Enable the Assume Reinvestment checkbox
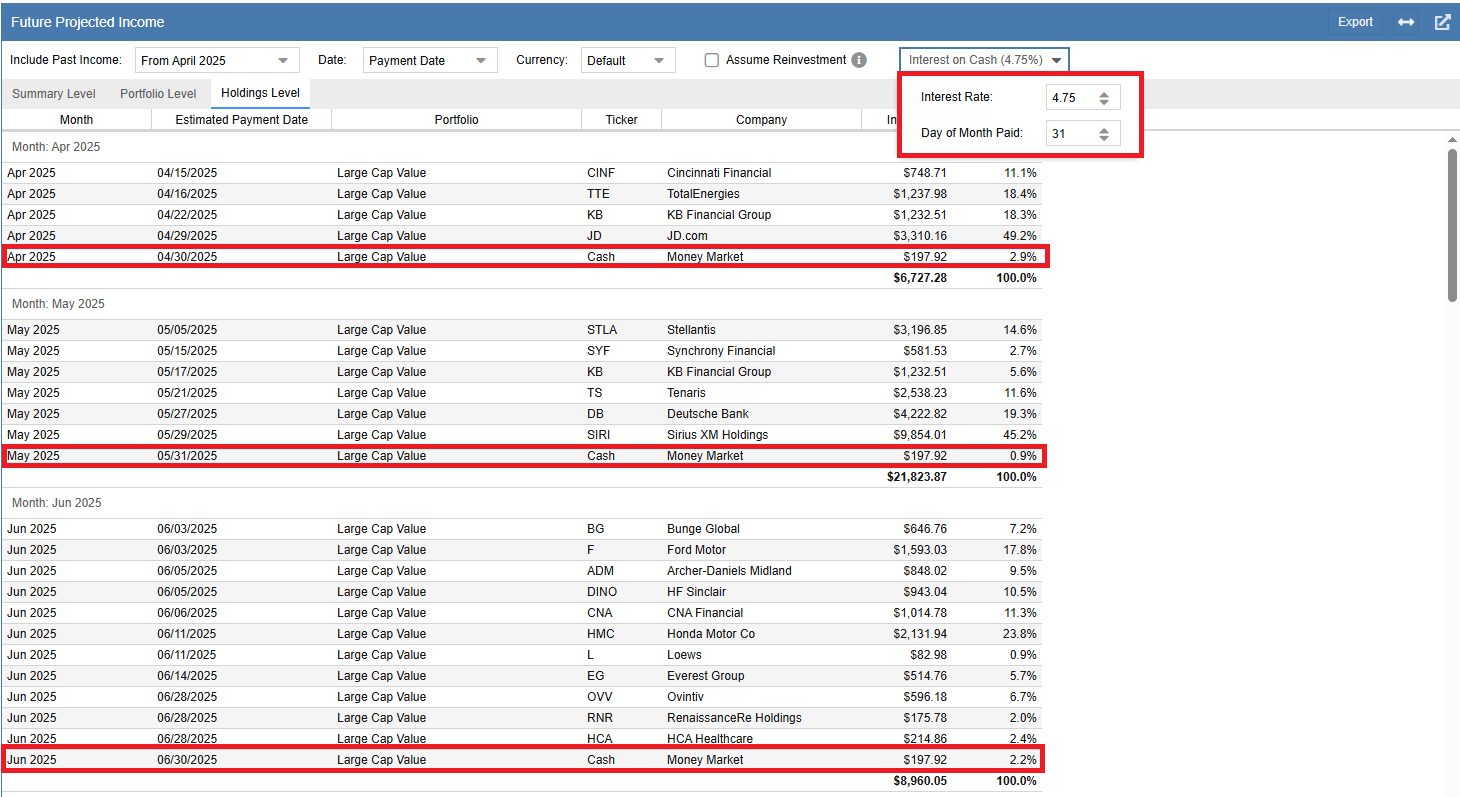Viewport: 1460px width, 797px height. (x=712, y=60)
